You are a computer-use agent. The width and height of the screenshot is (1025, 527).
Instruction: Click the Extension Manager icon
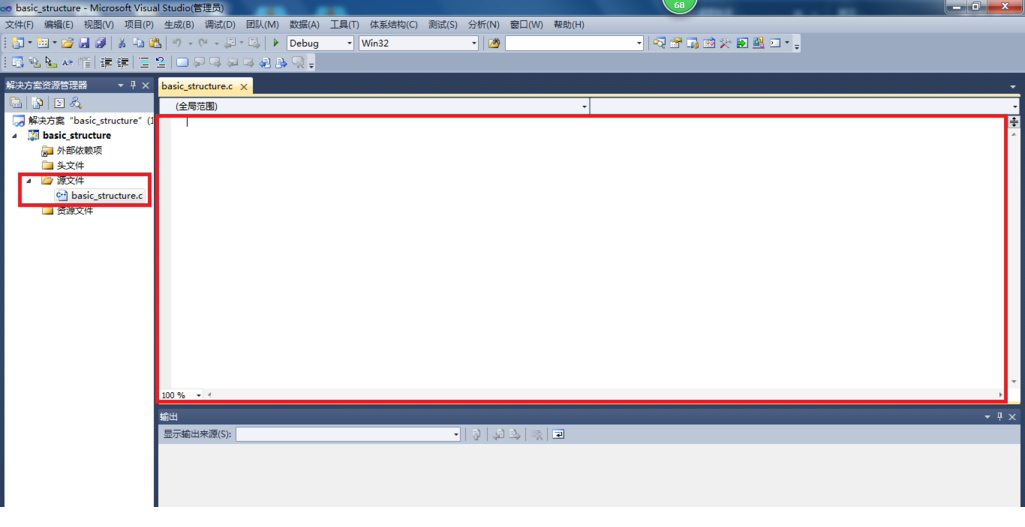(x=758, y=43)
